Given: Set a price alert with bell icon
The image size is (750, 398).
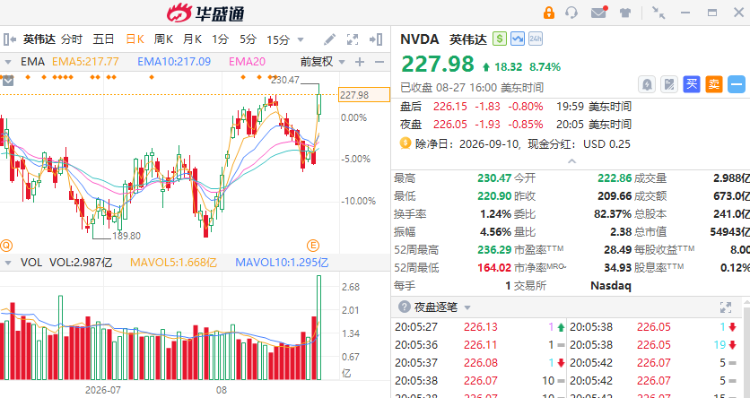Looking at the screenshot, I should (647, 85).
